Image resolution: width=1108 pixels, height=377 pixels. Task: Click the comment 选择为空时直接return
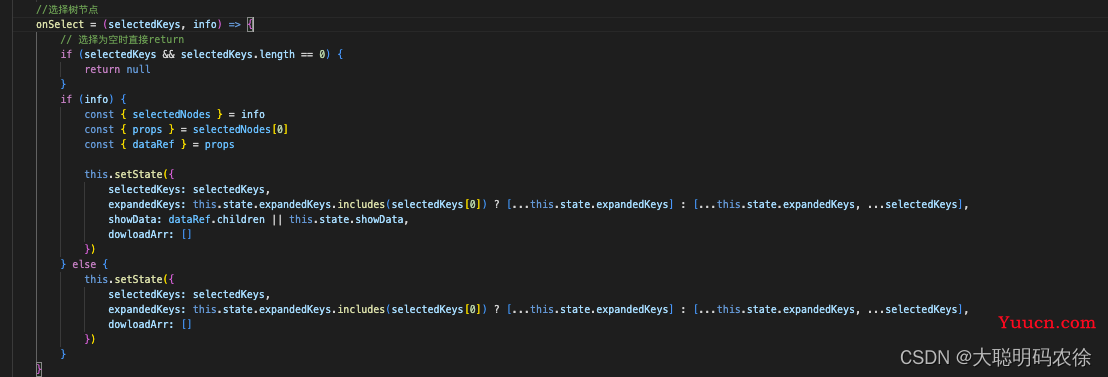pos(122,40)
